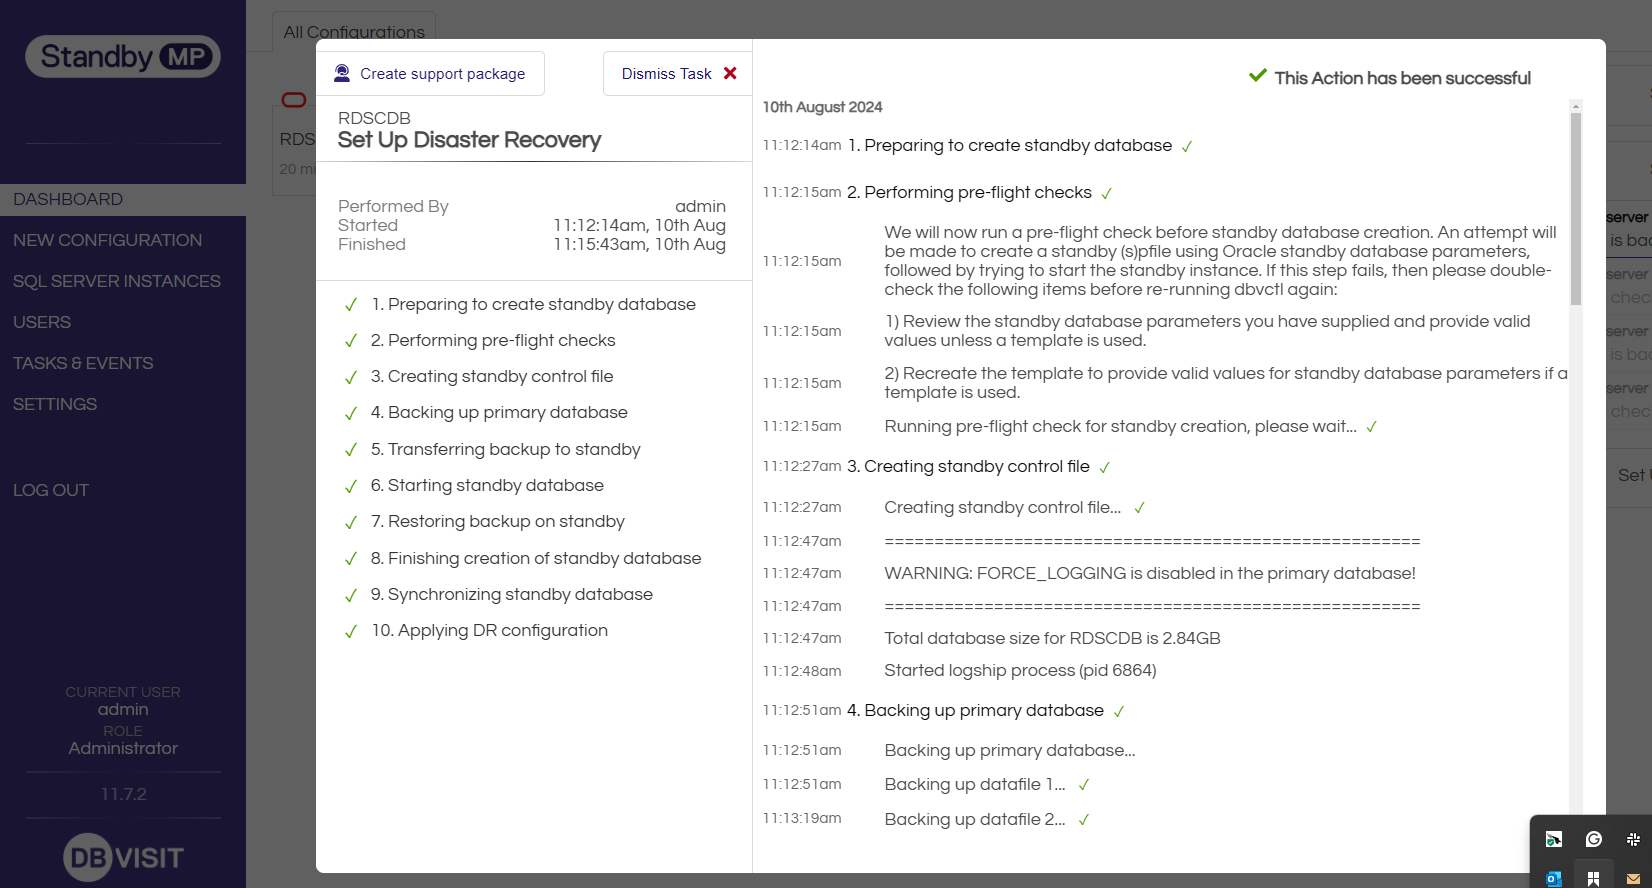Click 'Started logship process (pid 6864)' log line
1652x888 pixels.
pos(1020,670)
